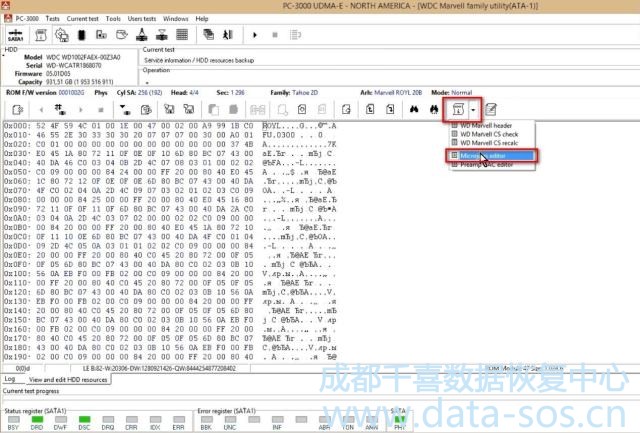This screenshot has height=433, width=640.
Task: Select WD Marvell header from the dropdown
Action: tap(486, 125)
